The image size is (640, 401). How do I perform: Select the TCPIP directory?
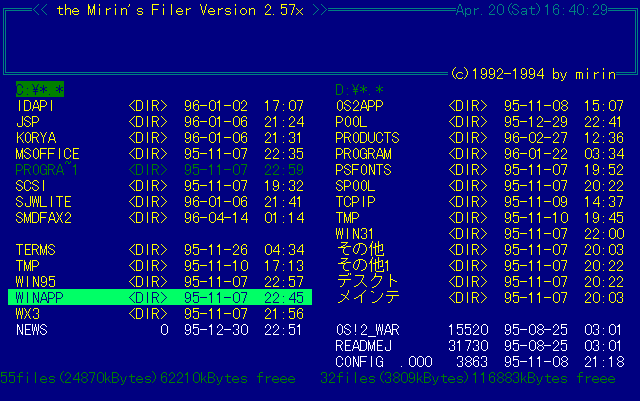tap(480, 202)
